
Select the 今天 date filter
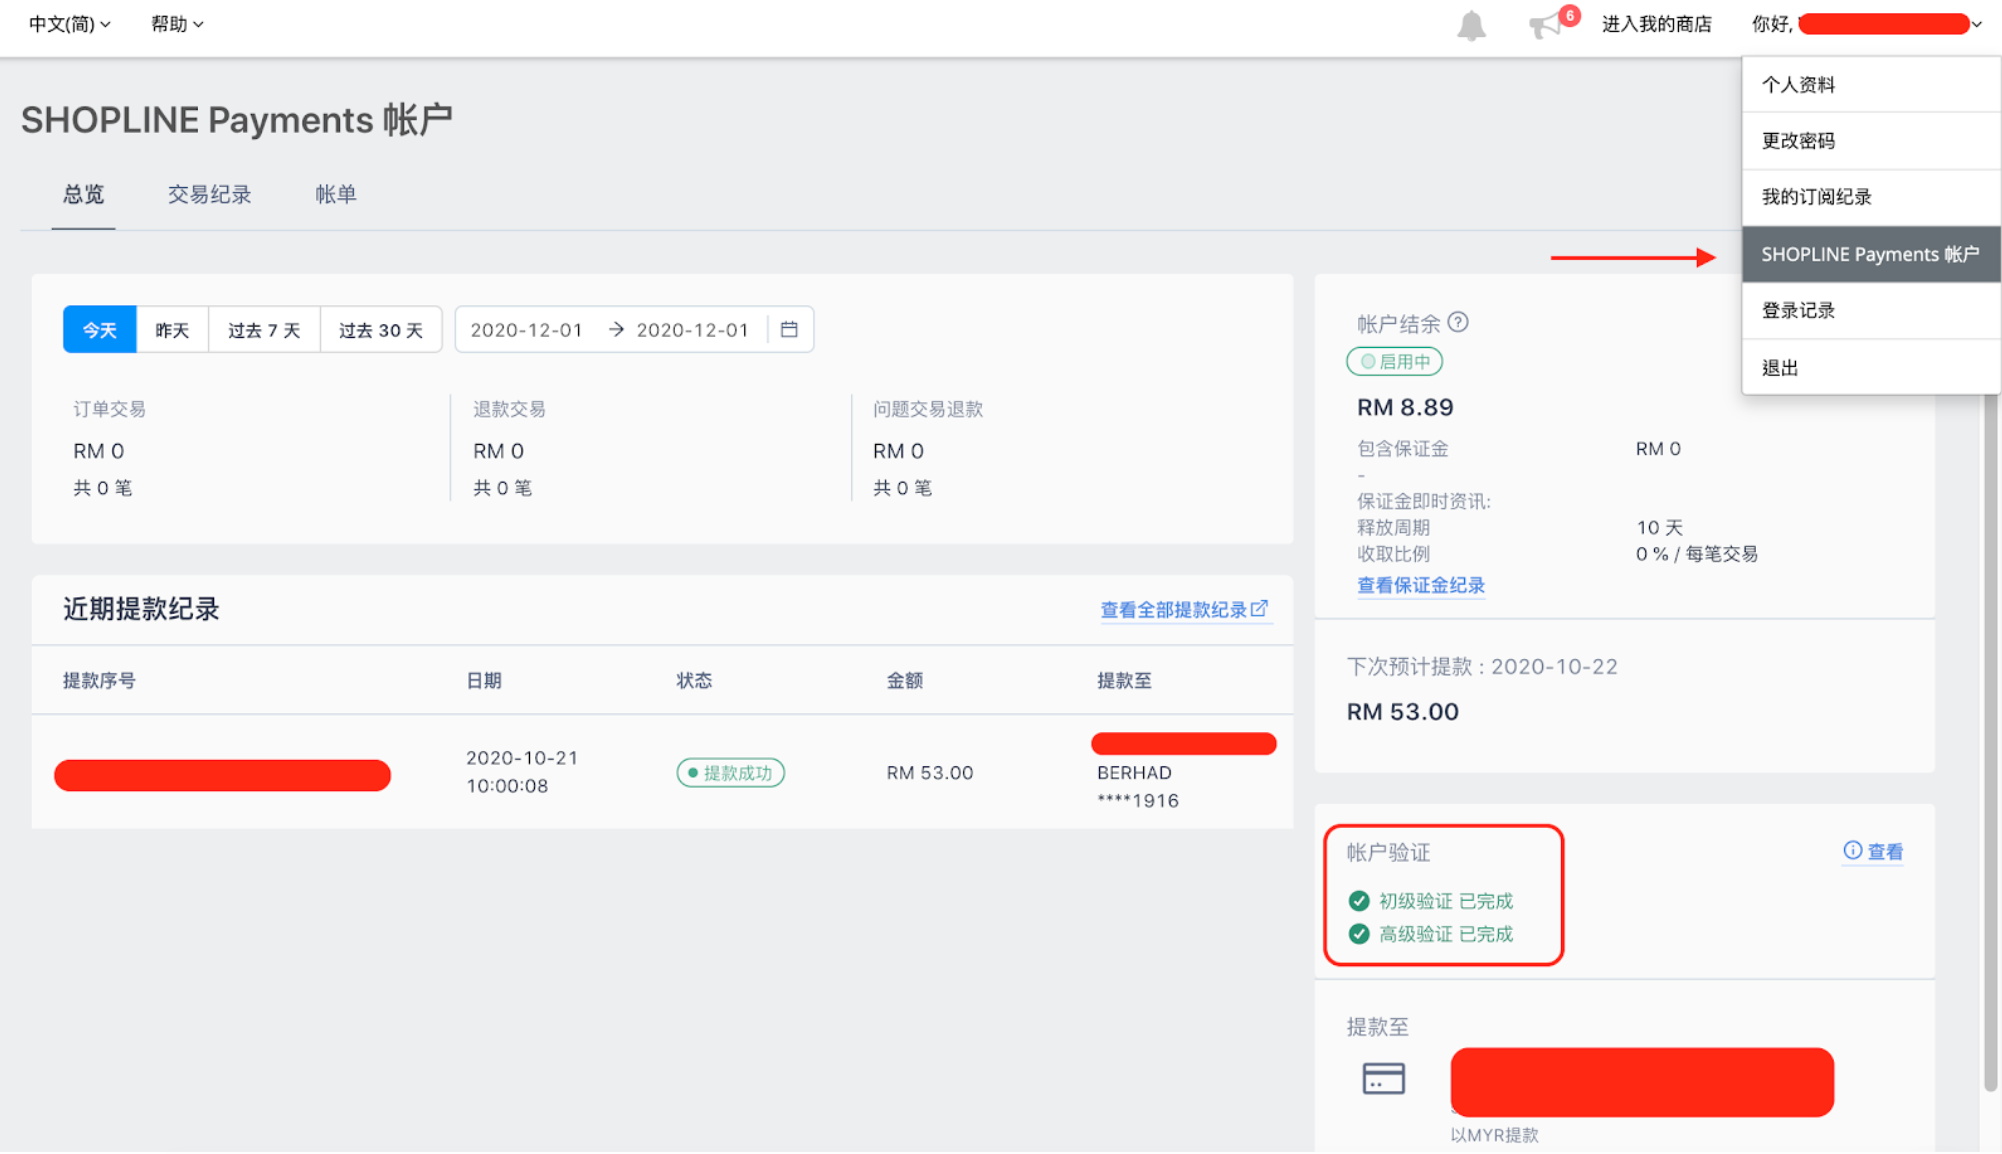(100, 330)
